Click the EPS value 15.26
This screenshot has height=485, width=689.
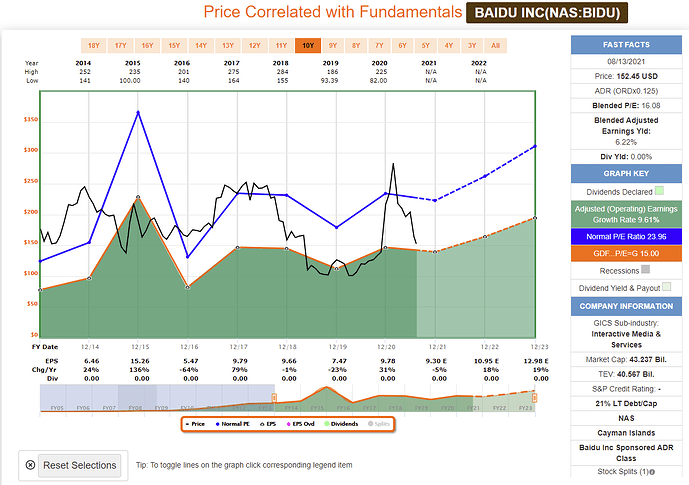[140, 361]
